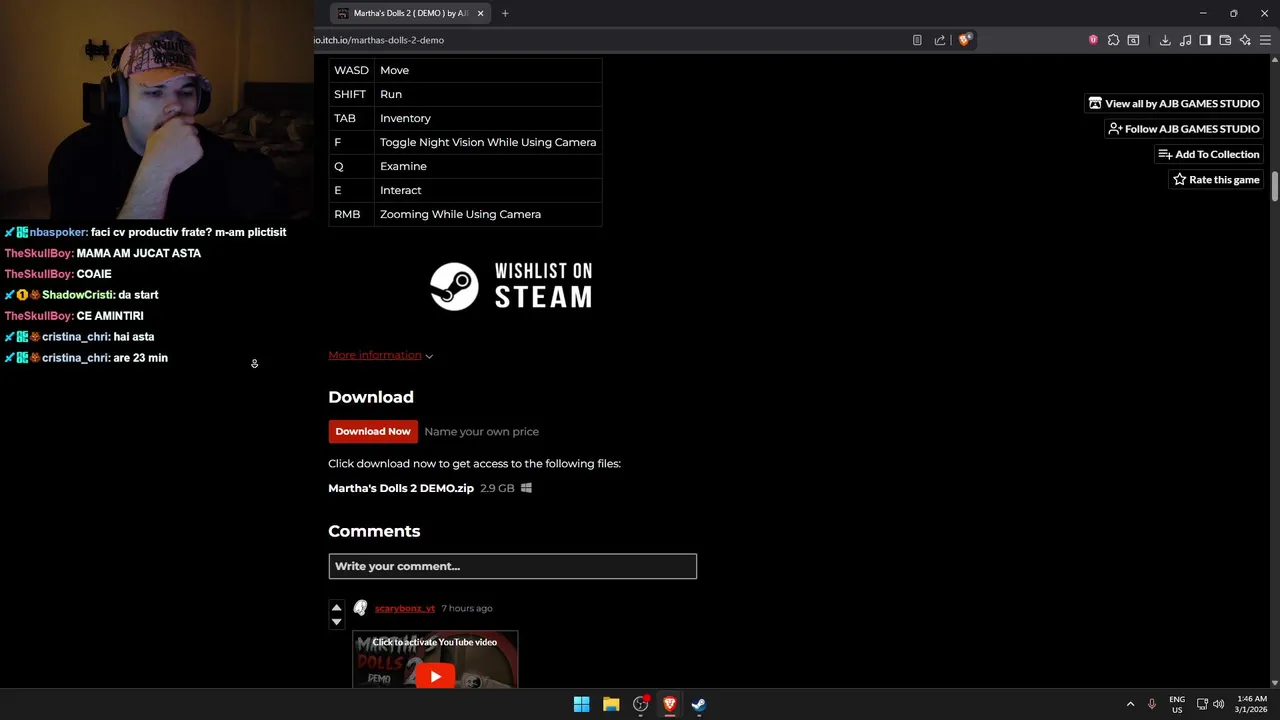
Task: Toggle reader mode icon in address bar
Action: [x=917, y=40]
